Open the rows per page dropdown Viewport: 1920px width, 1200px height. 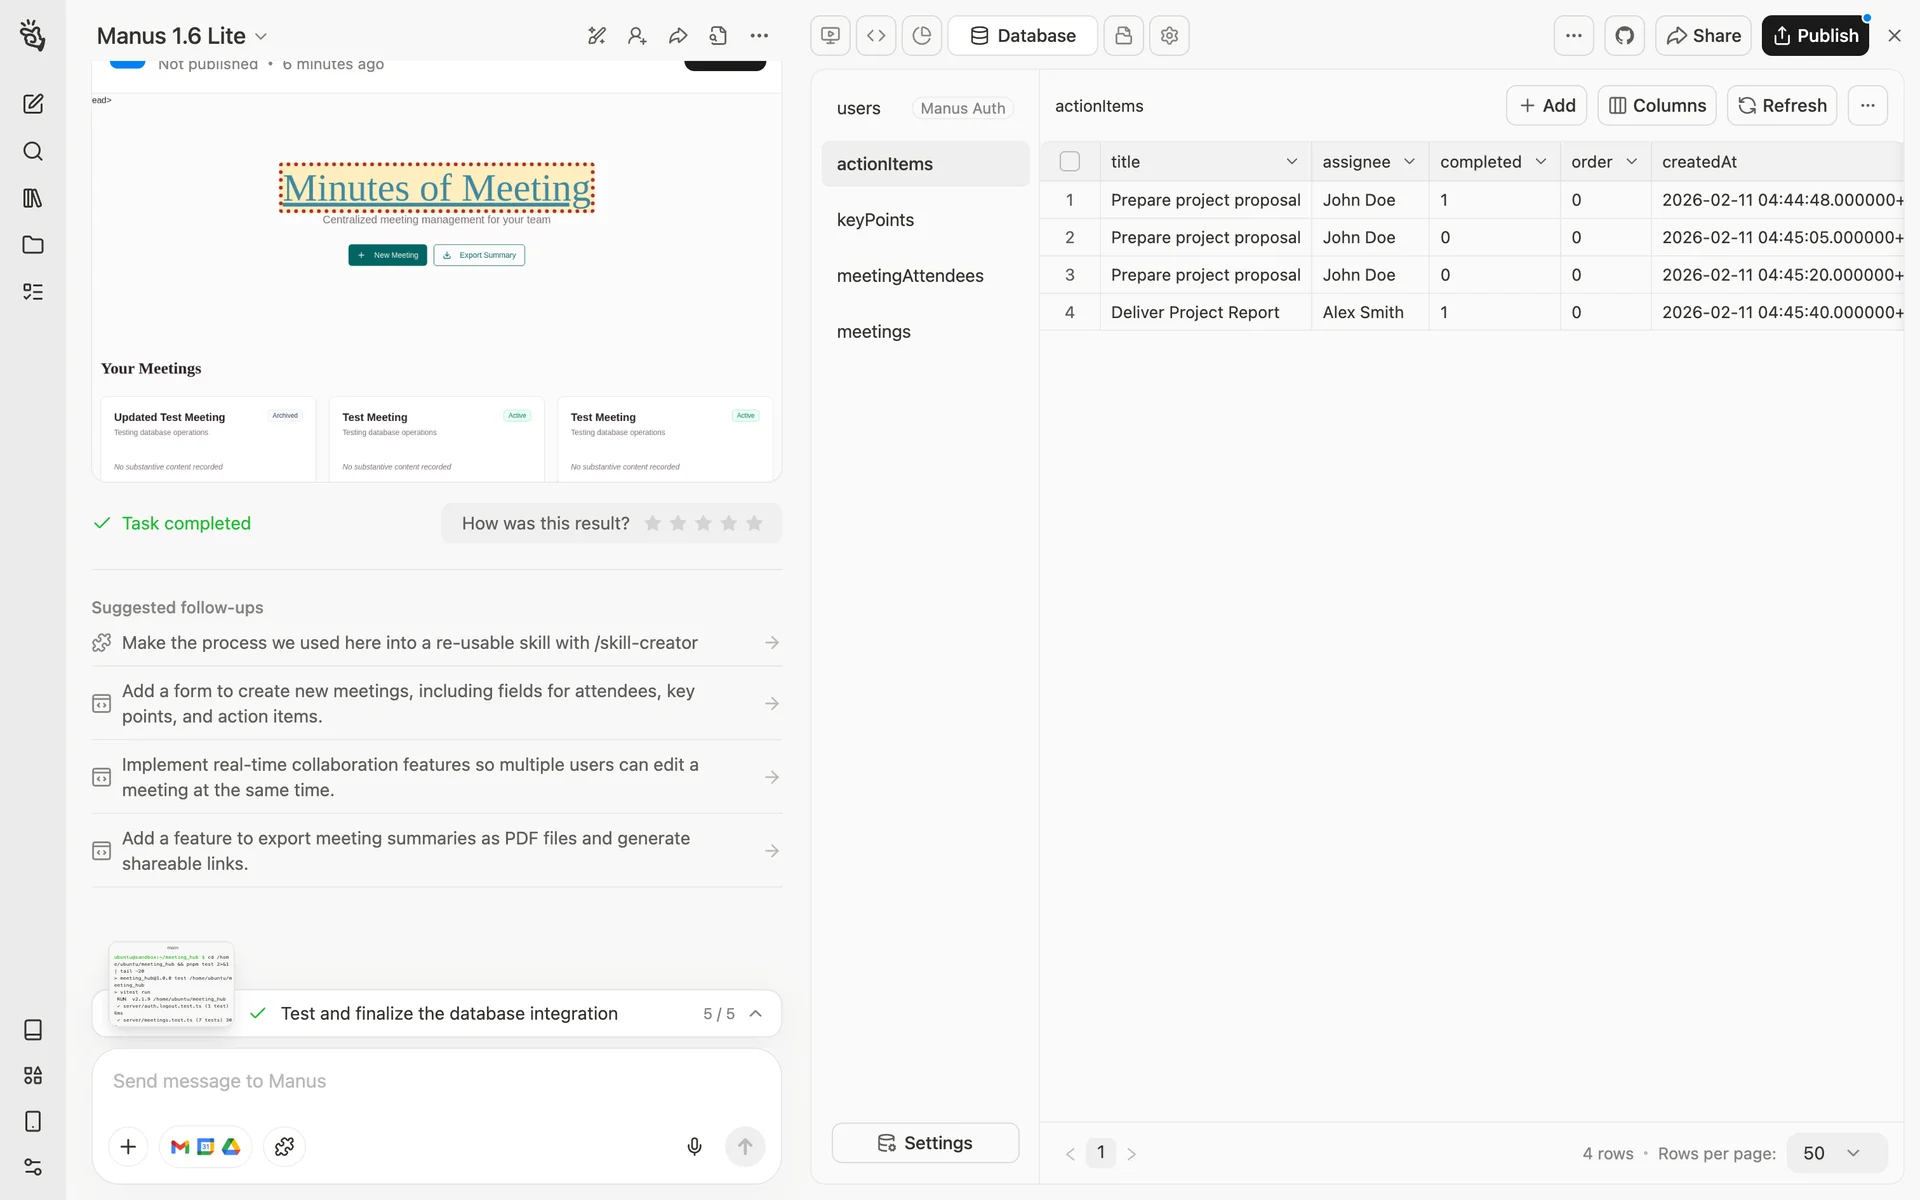pos(1836,1153)
